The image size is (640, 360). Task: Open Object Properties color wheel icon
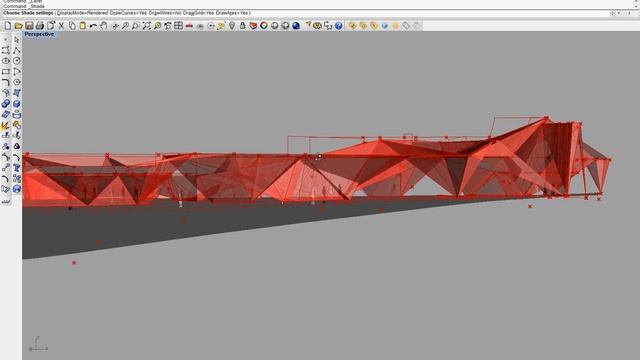(x=264, y=26)
